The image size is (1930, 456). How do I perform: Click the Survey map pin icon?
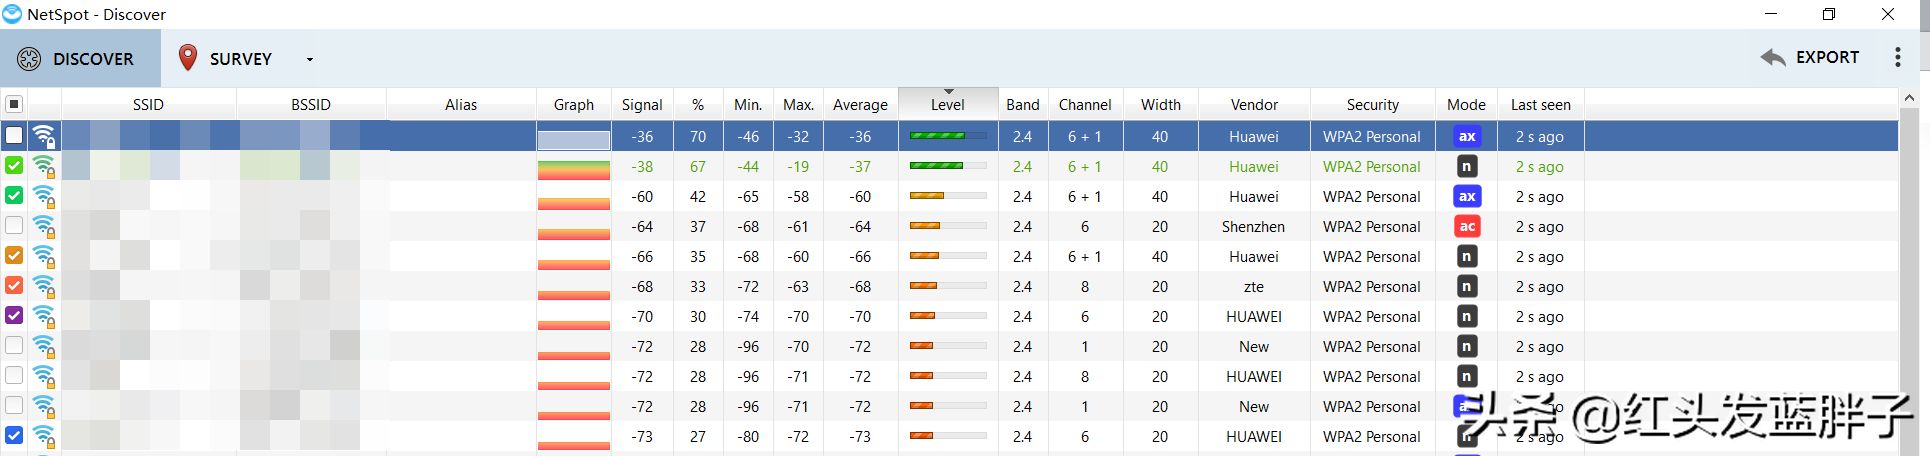[187, 58]
